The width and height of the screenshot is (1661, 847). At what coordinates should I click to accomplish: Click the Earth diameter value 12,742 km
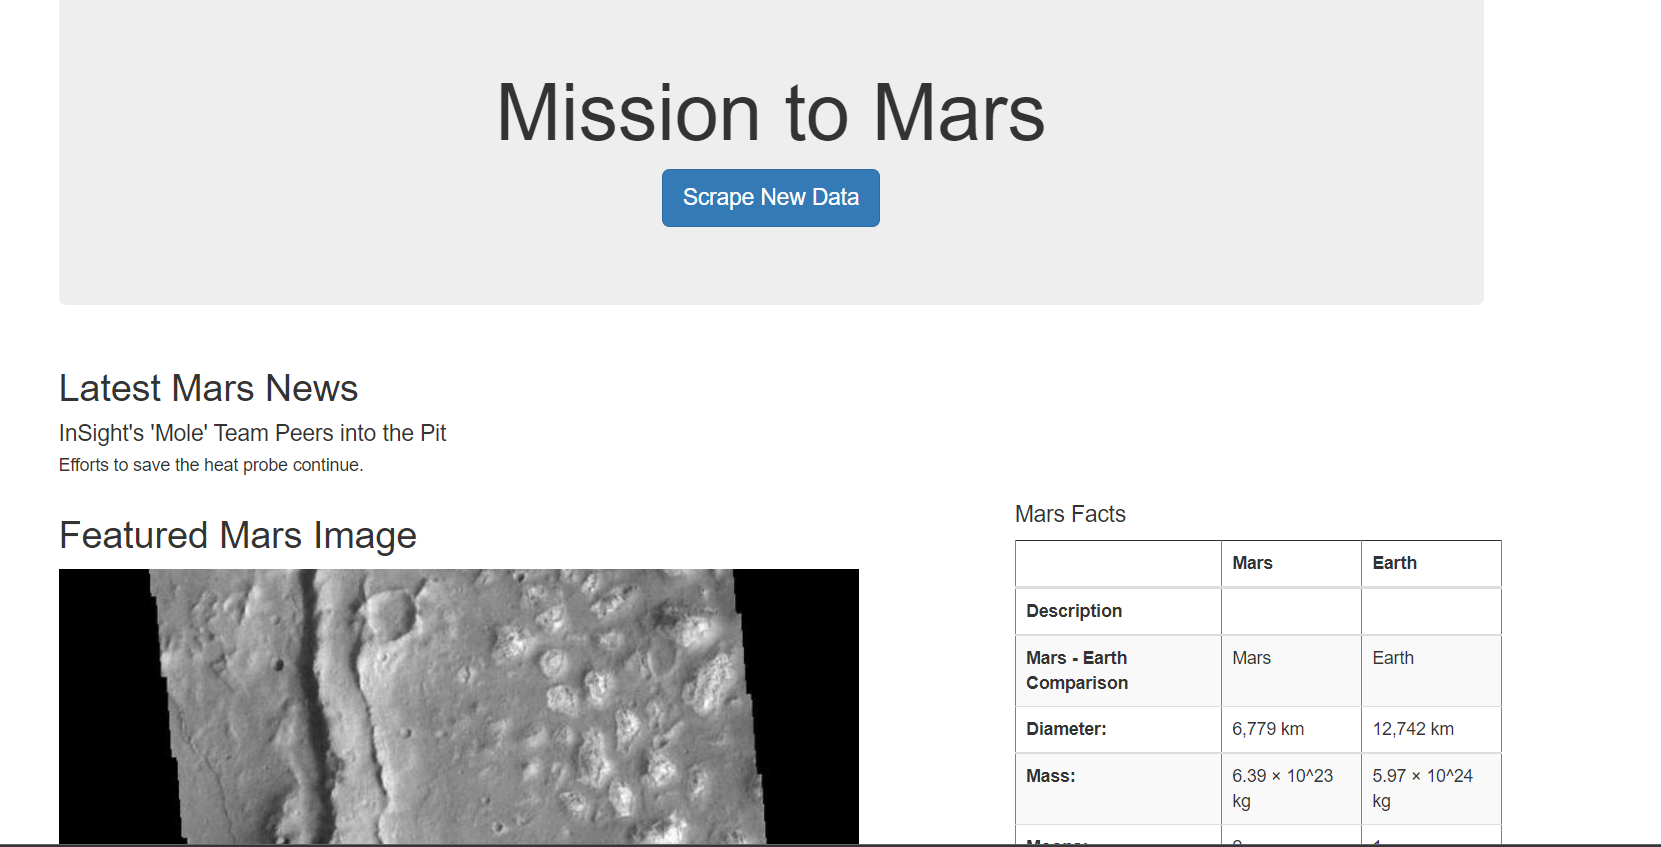click(1412, 729)
